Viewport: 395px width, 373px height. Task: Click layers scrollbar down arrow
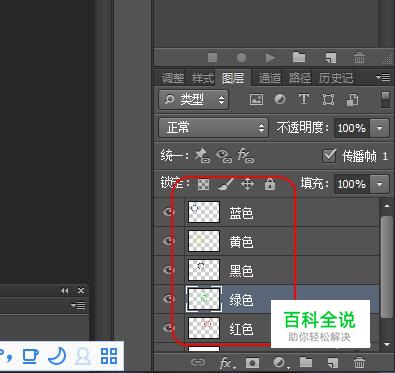pos(387,344)
